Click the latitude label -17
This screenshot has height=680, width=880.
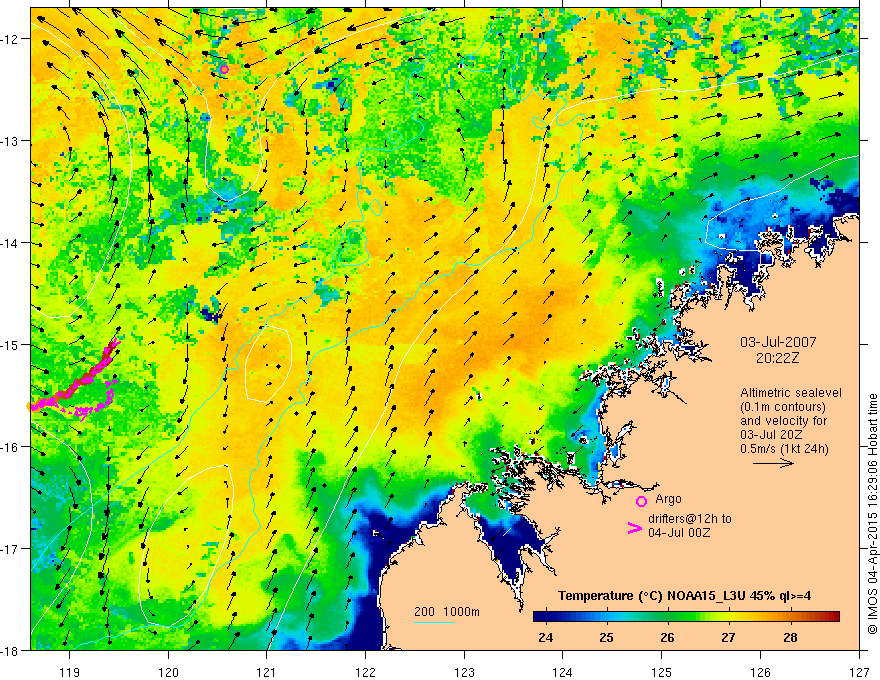[x=10, y=549]
